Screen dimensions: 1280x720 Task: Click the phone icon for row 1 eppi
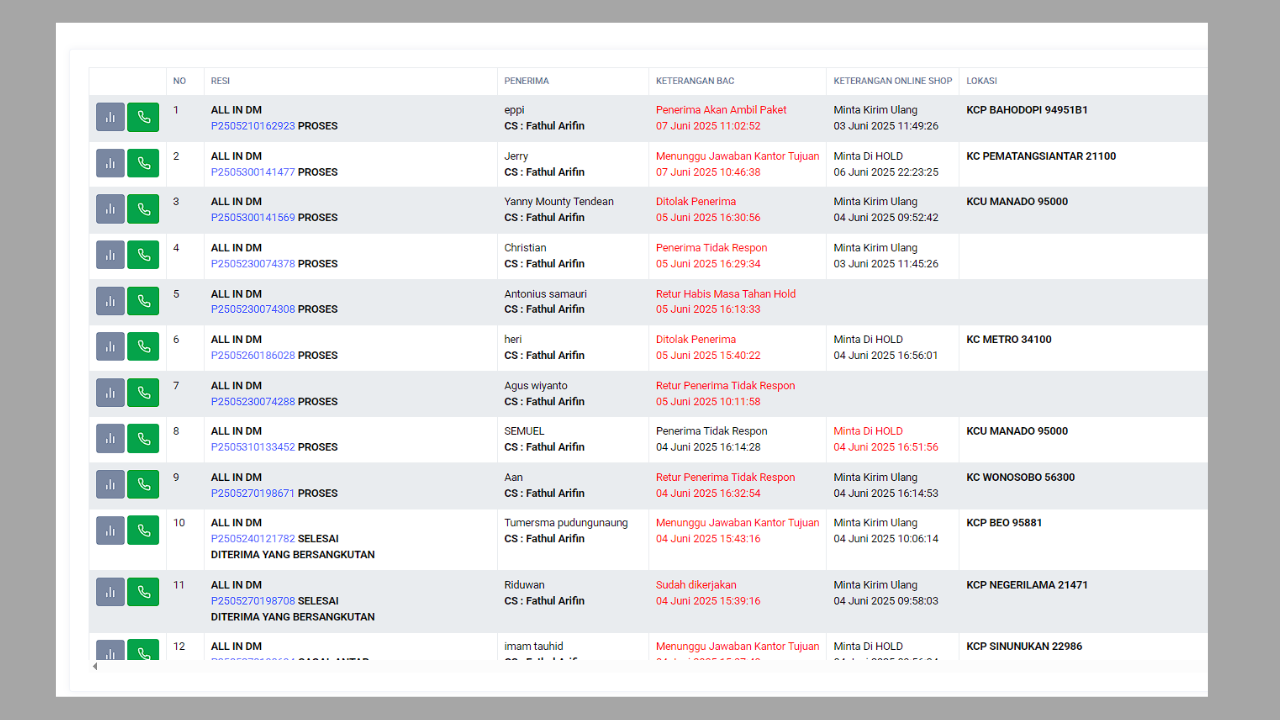tap(143, 117)
